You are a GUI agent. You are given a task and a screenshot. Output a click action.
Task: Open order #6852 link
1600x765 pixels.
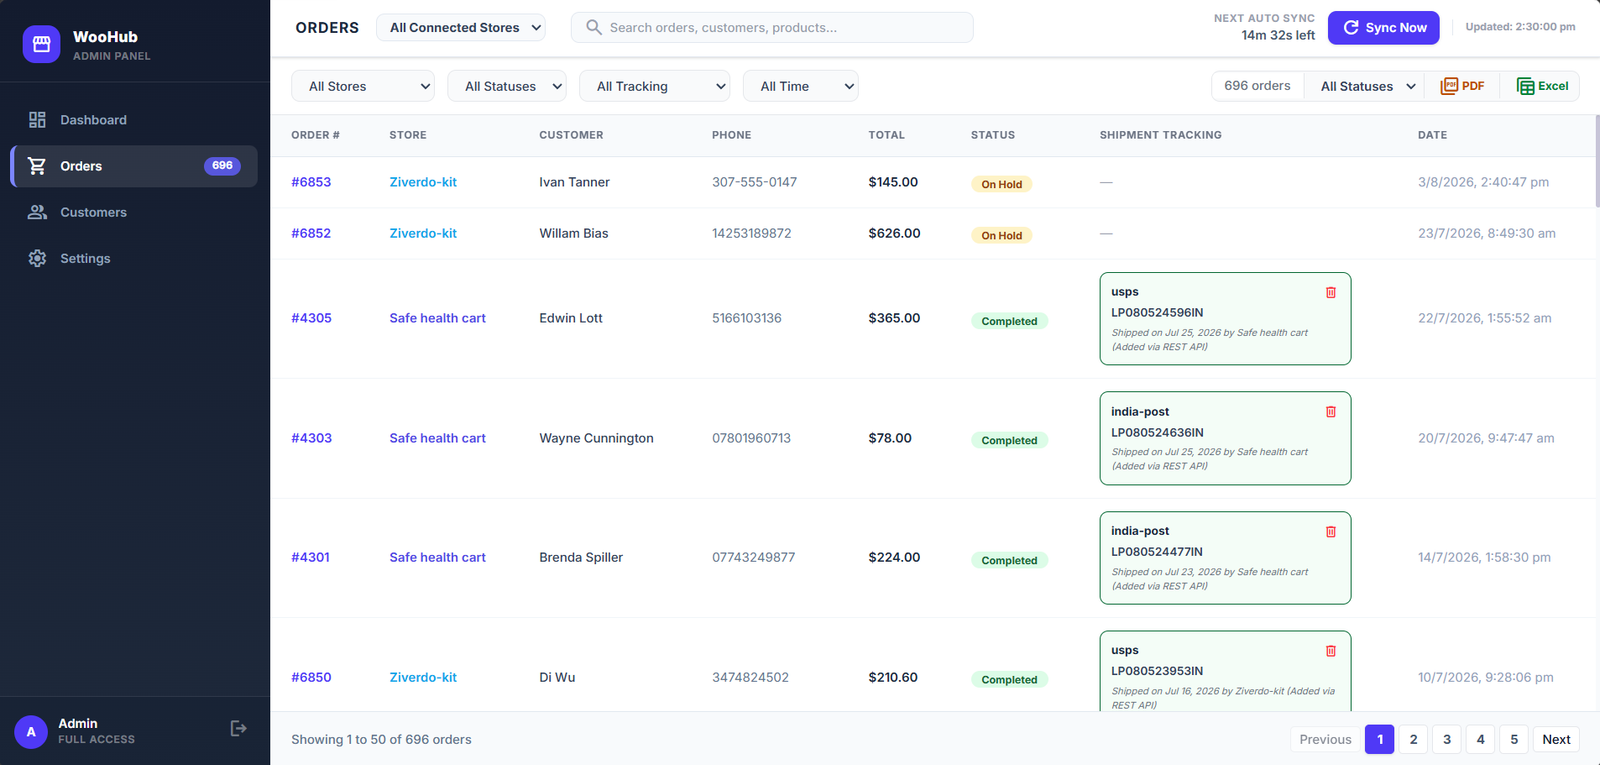point(311,233)
